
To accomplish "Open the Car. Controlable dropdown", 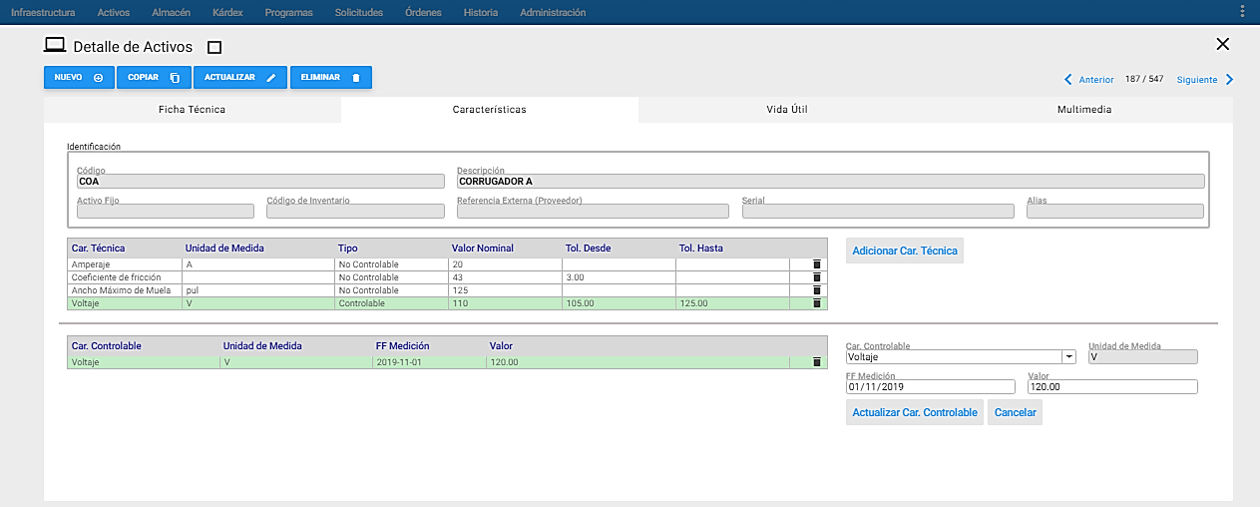I will pos(1069,356).
